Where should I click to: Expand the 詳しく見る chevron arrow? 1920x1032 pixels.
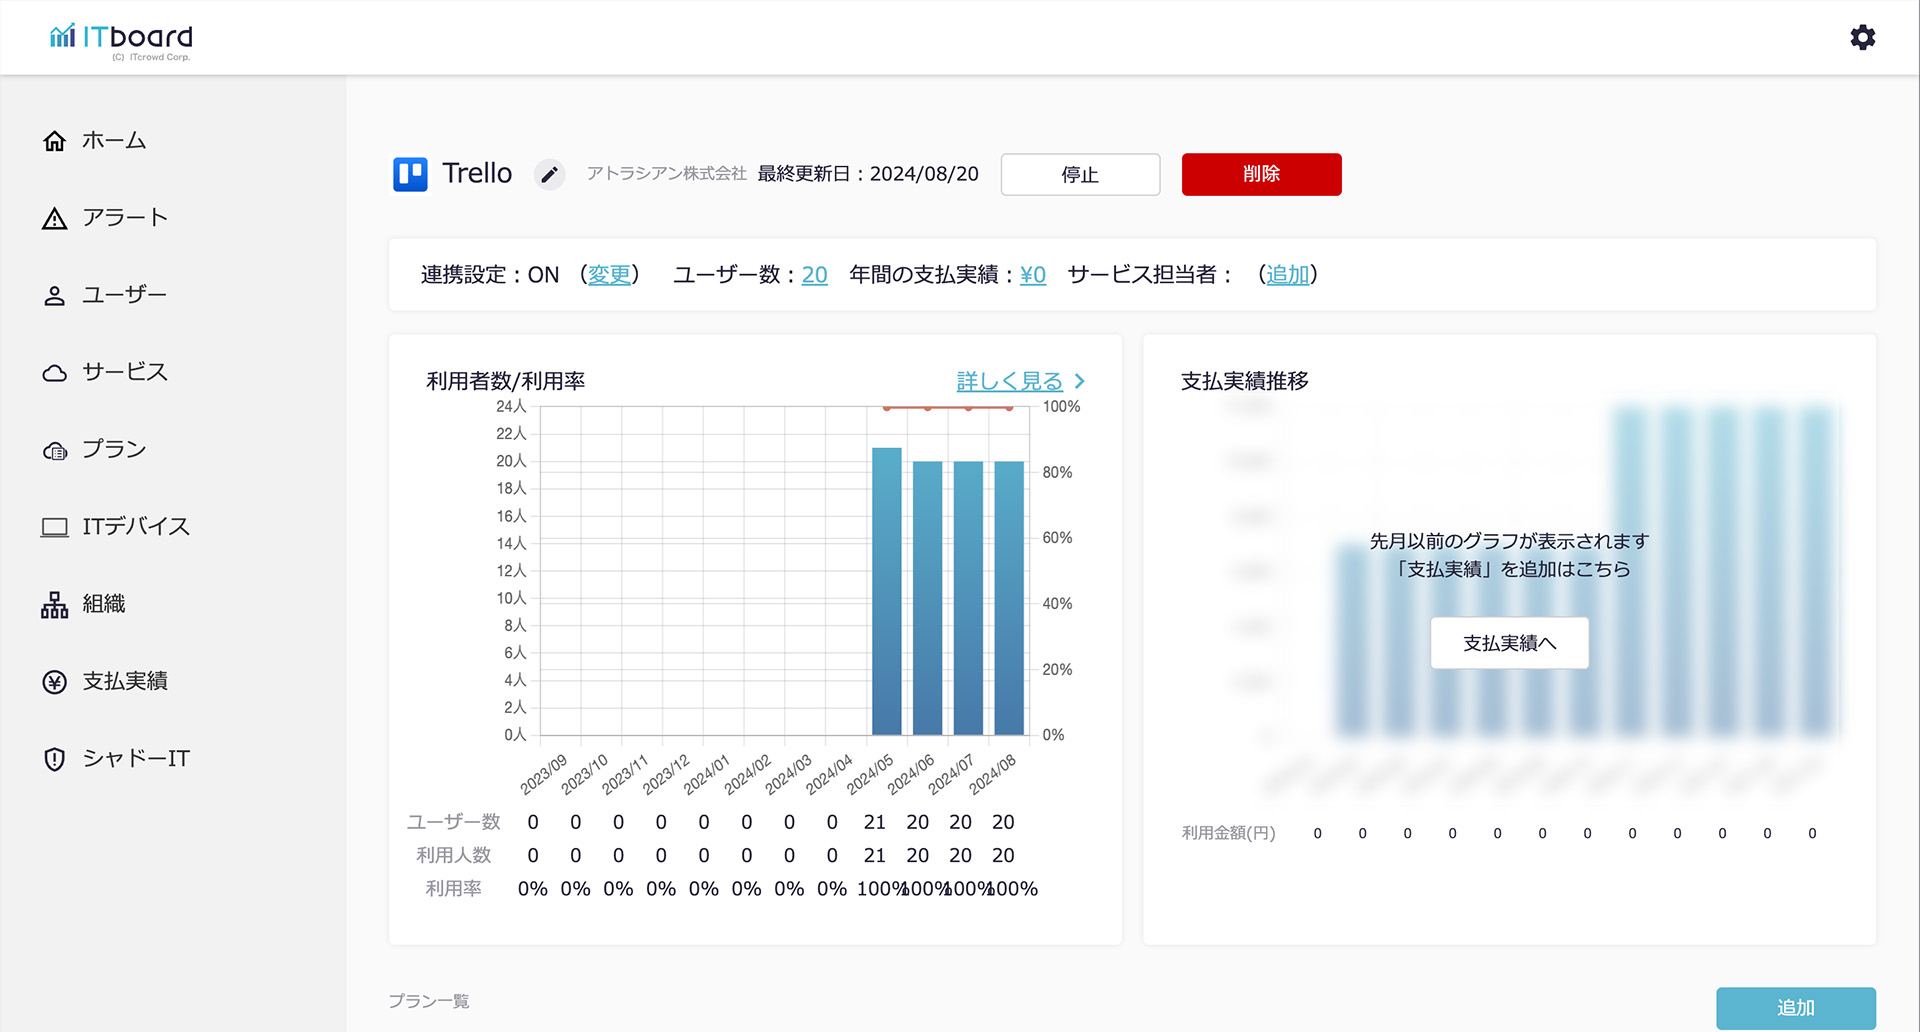[1080, 381]
